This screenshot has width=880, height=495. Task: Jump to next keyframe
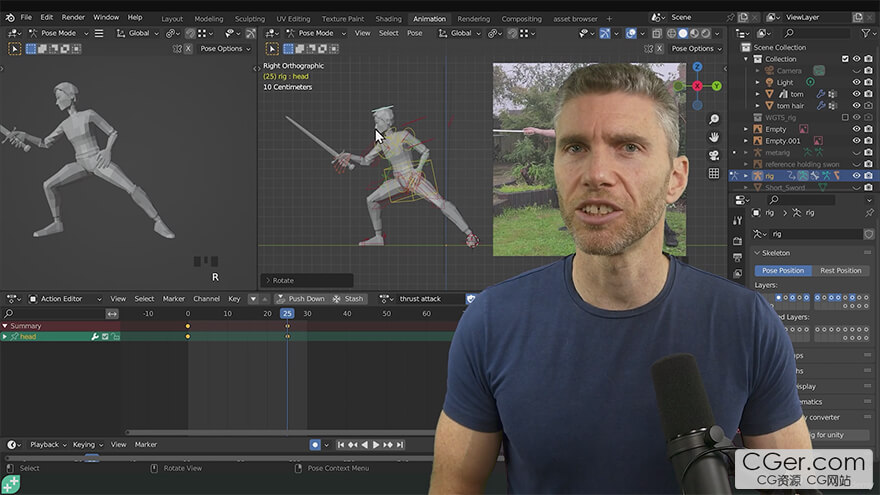388,444
